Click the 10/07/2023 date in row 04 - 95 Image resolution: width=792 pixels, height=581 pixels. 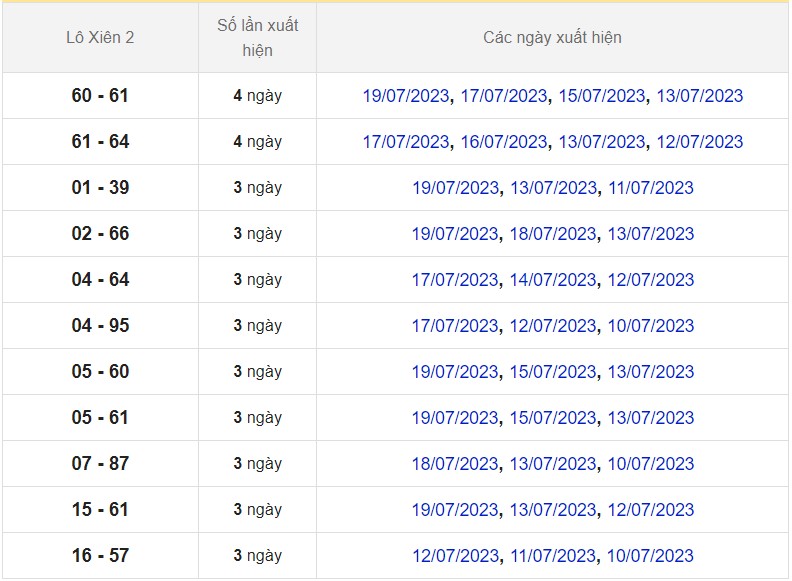[x=651, y=326]
